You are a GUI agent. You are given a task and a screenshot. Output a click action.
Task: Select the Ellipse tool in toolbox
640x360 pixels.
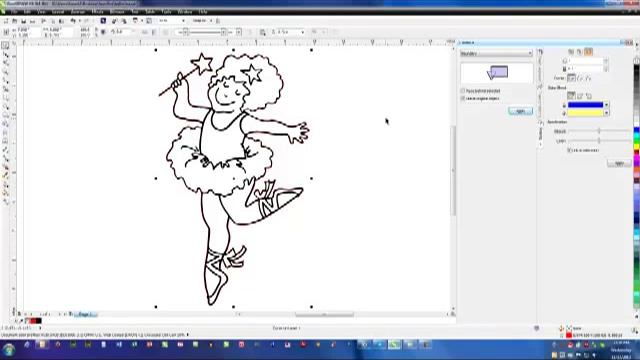(x=5, y=107)
